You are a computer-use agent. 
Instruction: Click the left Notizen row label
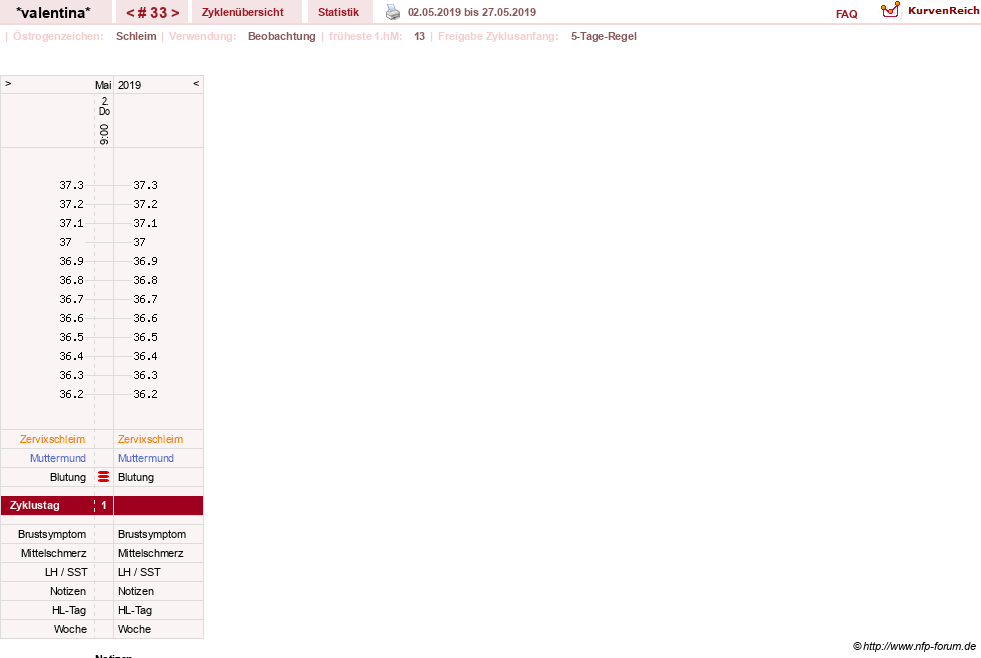point(68,591)
